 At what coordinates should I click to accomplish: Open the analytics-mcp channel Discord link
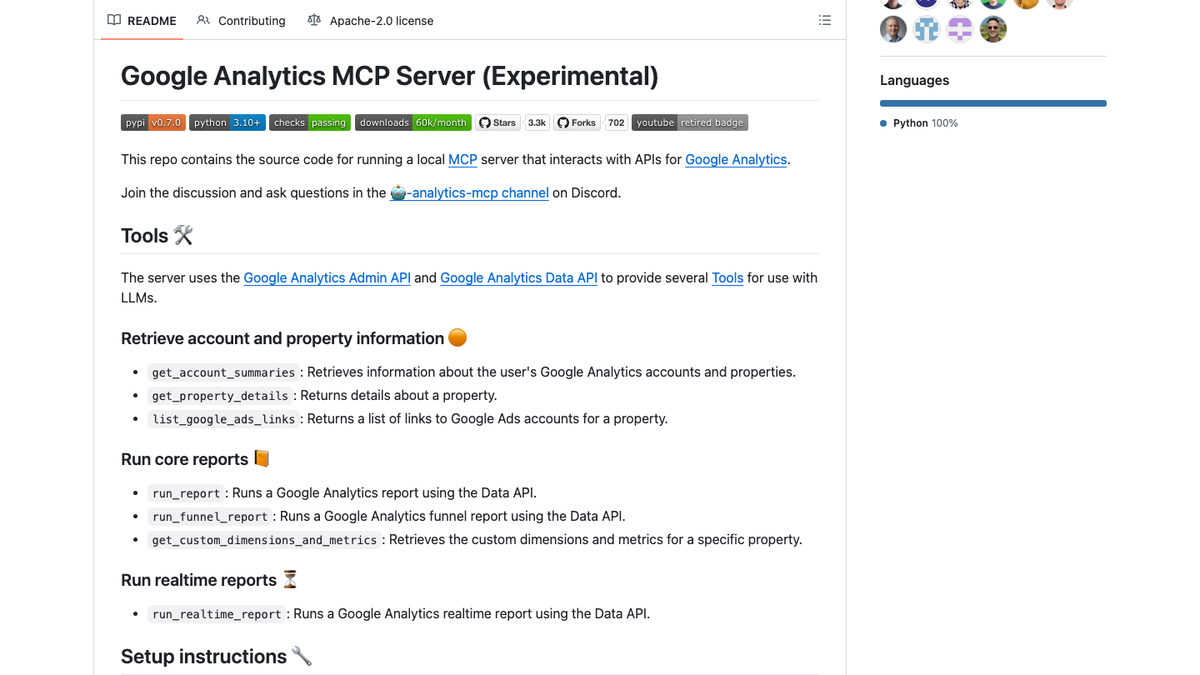(x=469, y=193)
